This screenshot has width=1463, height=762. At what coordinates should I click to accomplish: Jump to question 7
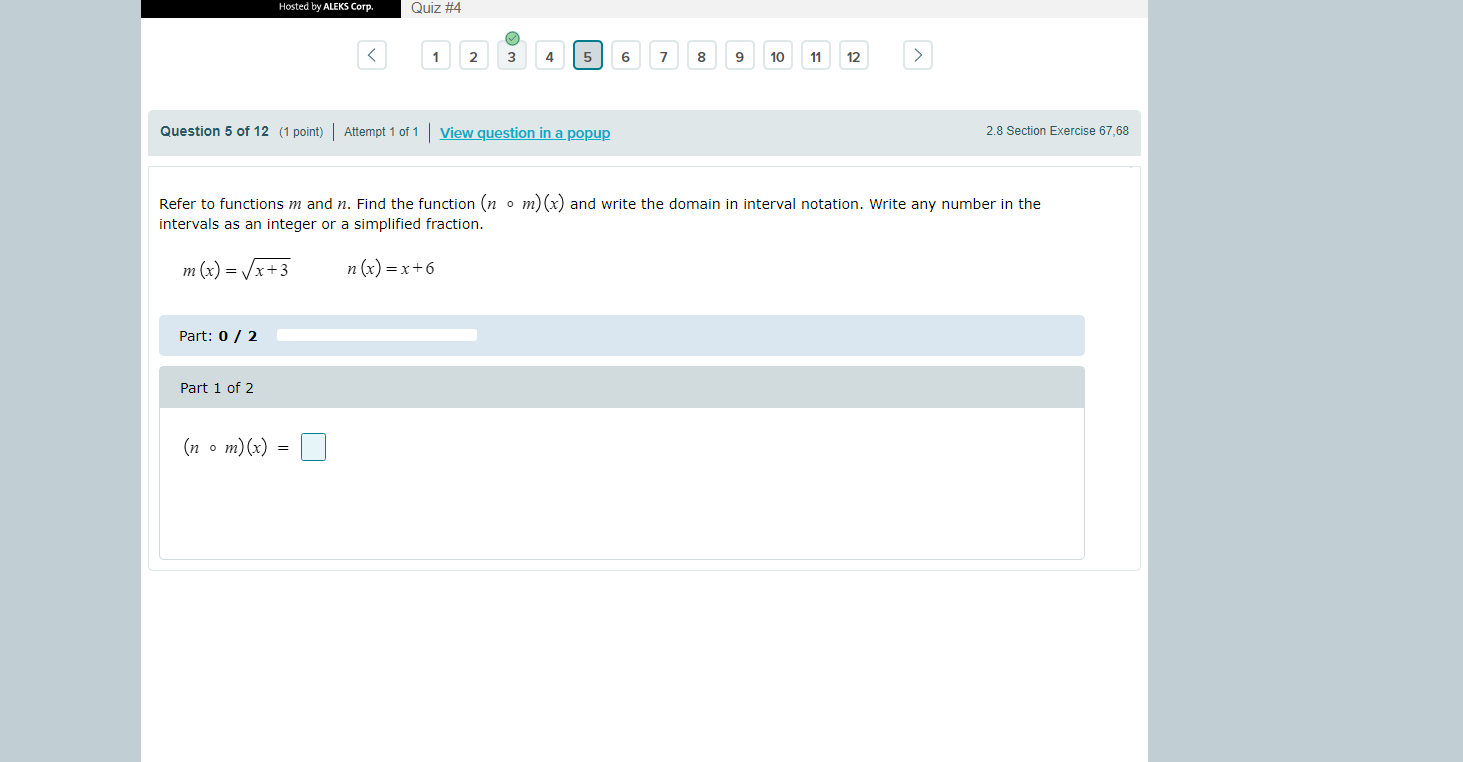(x=663, y=55)
